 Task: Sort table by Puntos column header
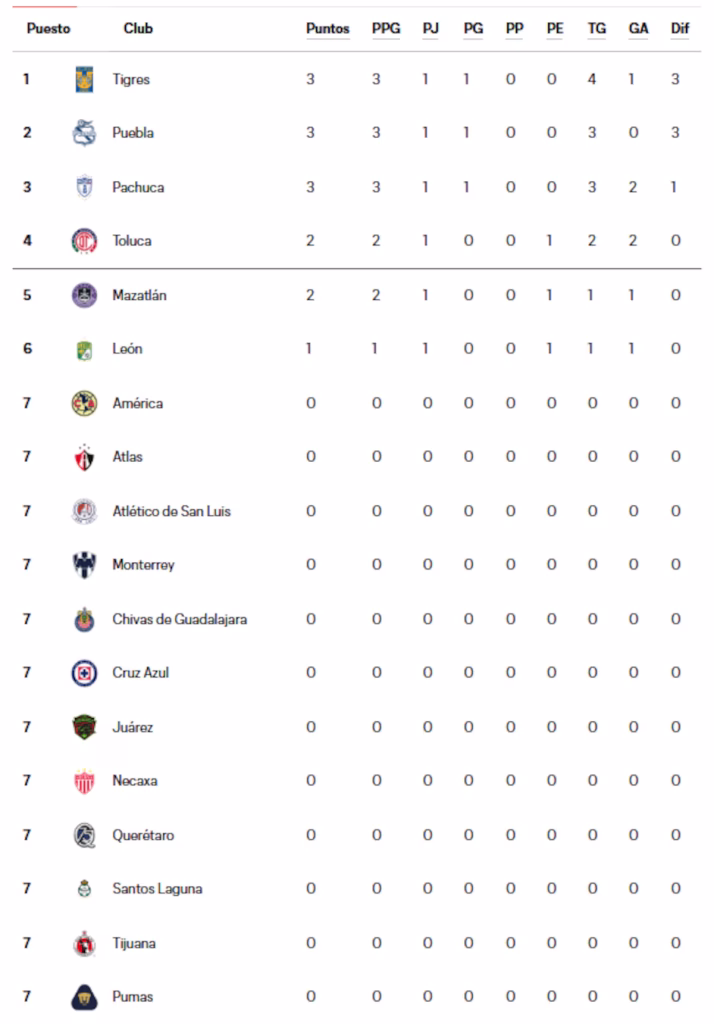coord(328,29)
